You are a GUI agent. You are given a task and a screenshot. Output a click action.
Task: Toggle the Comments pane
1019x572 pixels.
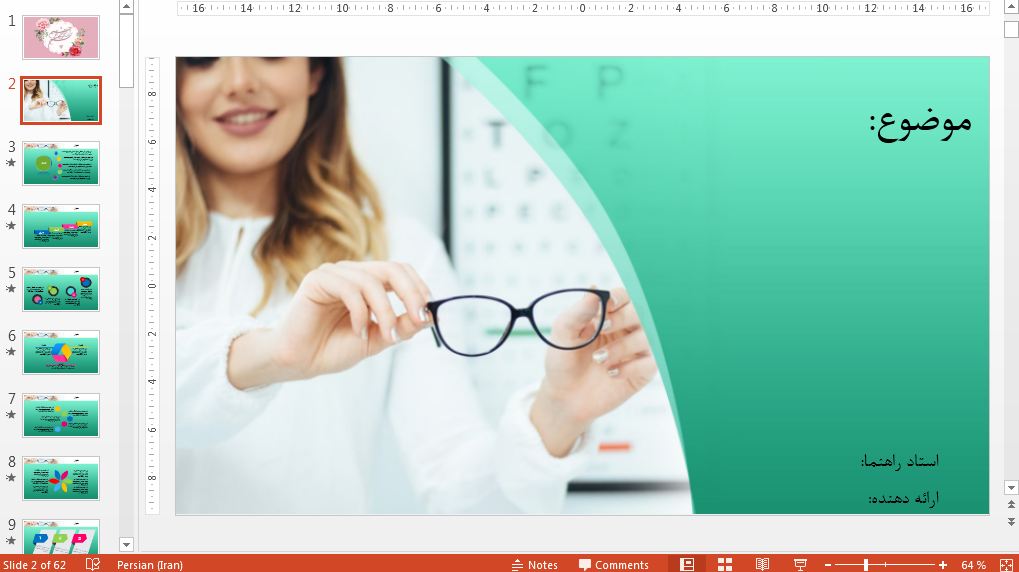pos(613,565)
